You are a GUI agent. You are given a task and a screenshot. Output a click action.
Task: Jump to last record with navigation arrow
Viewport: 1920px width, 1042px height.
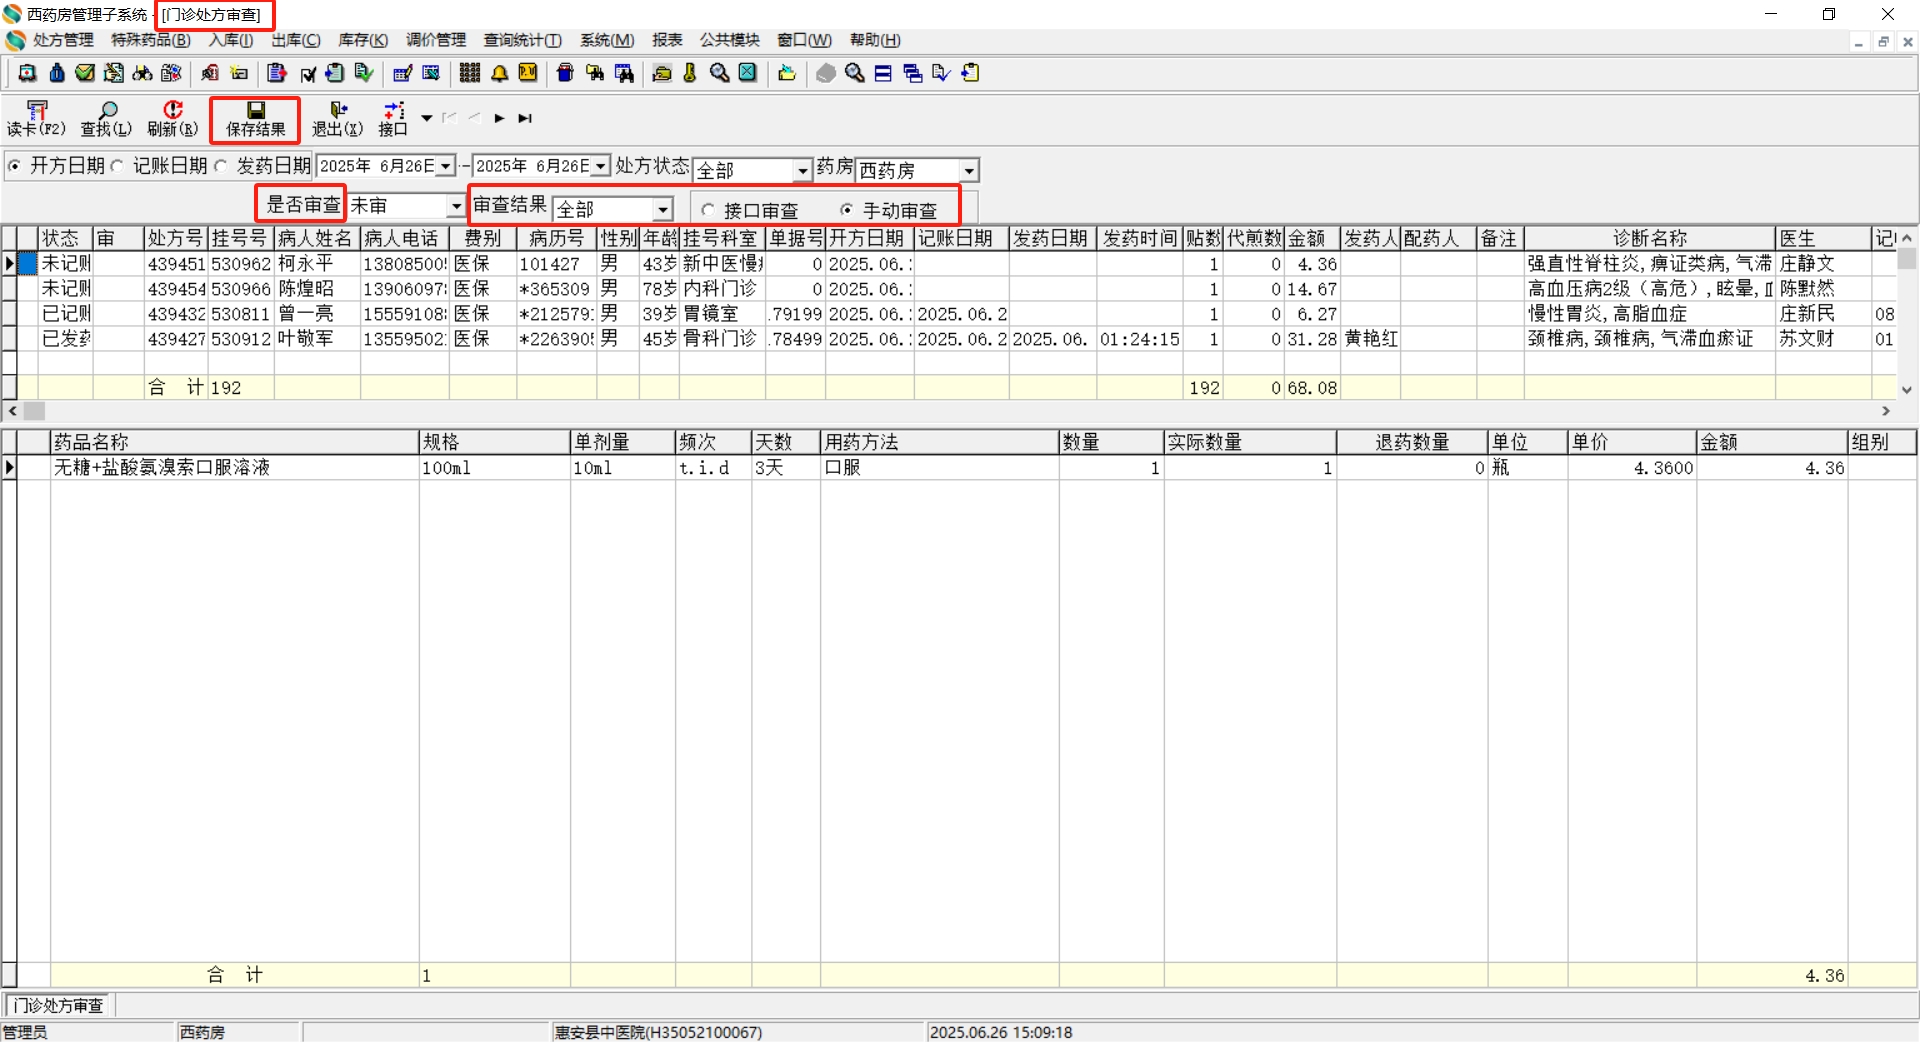pos(525,118)
